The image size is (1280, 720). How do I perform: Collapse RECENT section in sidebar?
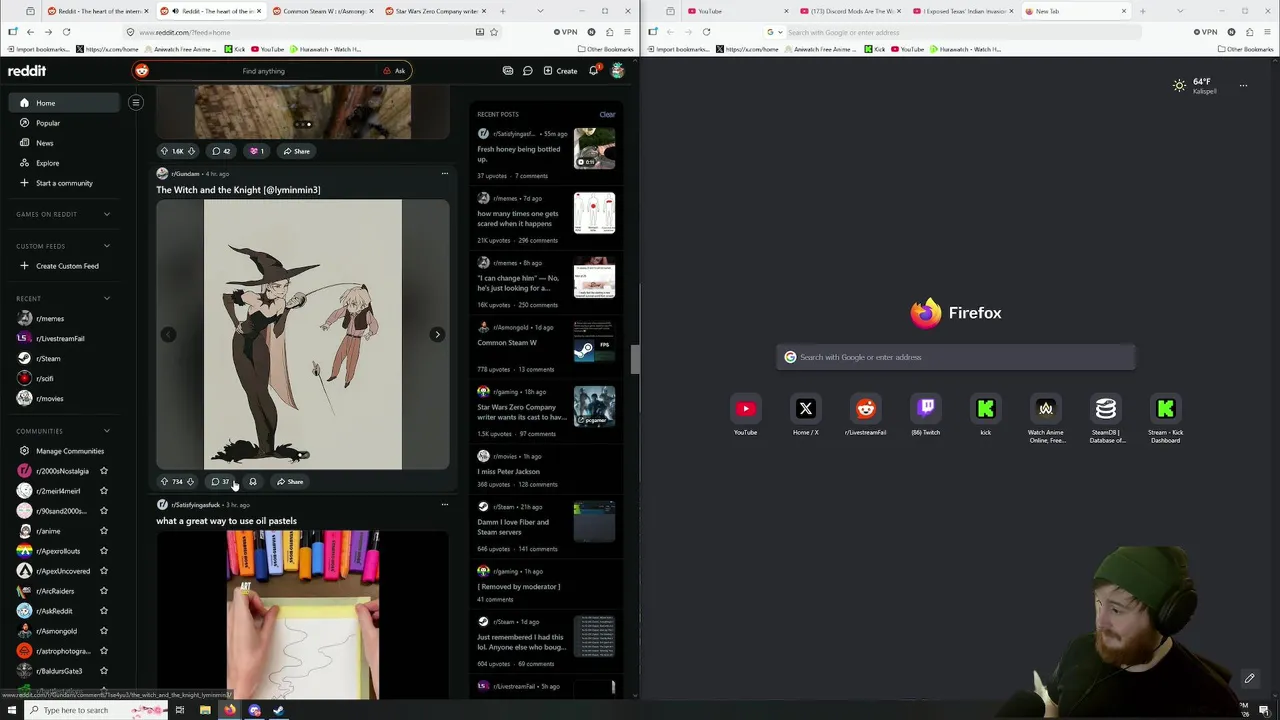click(107, 298)
